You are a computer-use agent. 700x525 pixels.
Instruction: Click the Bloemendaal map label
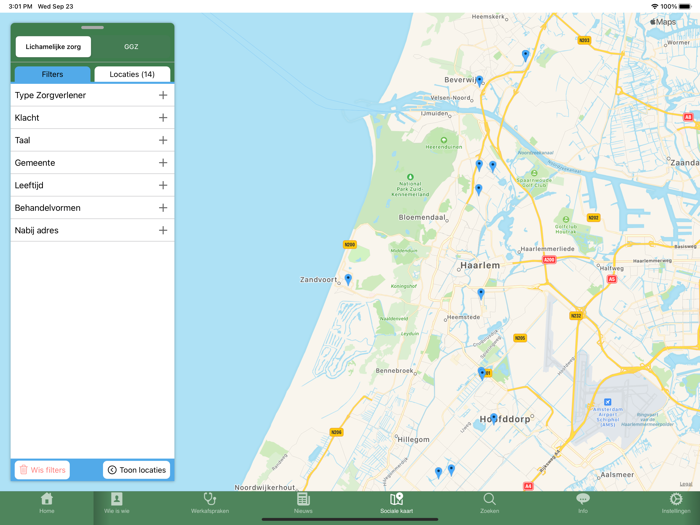pos(422,217)
